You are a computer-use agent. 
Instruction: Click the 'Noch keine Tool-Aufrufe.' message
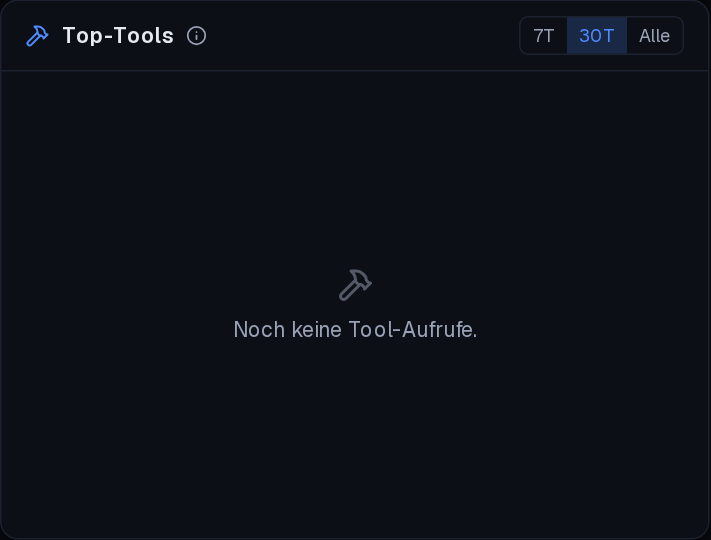(355, 330)
